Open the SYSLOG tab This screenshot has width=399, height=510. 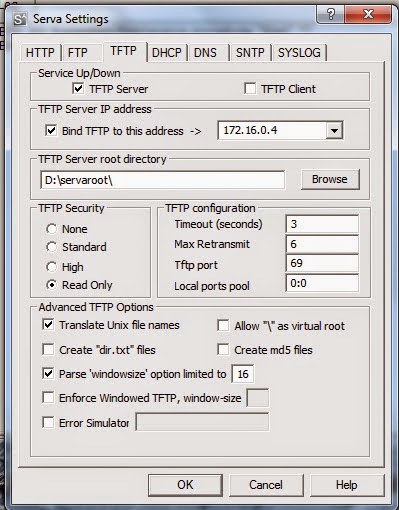point(299,53)
